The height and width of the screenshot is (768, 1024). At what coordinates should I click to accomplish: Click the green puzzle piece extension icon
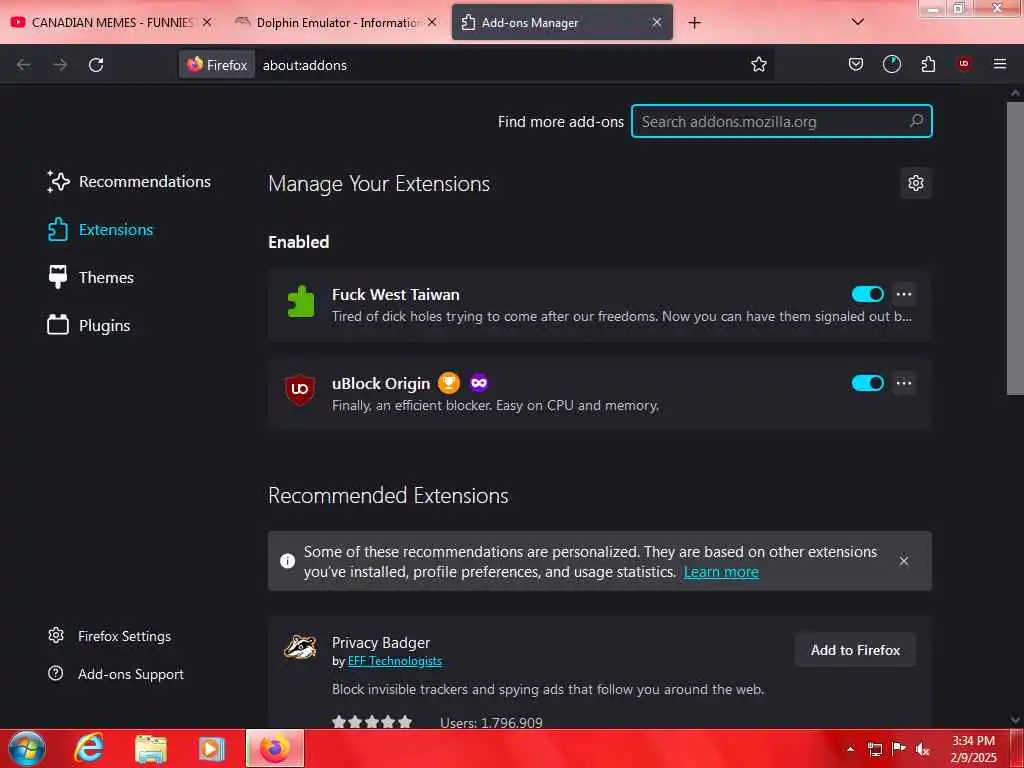300,302
